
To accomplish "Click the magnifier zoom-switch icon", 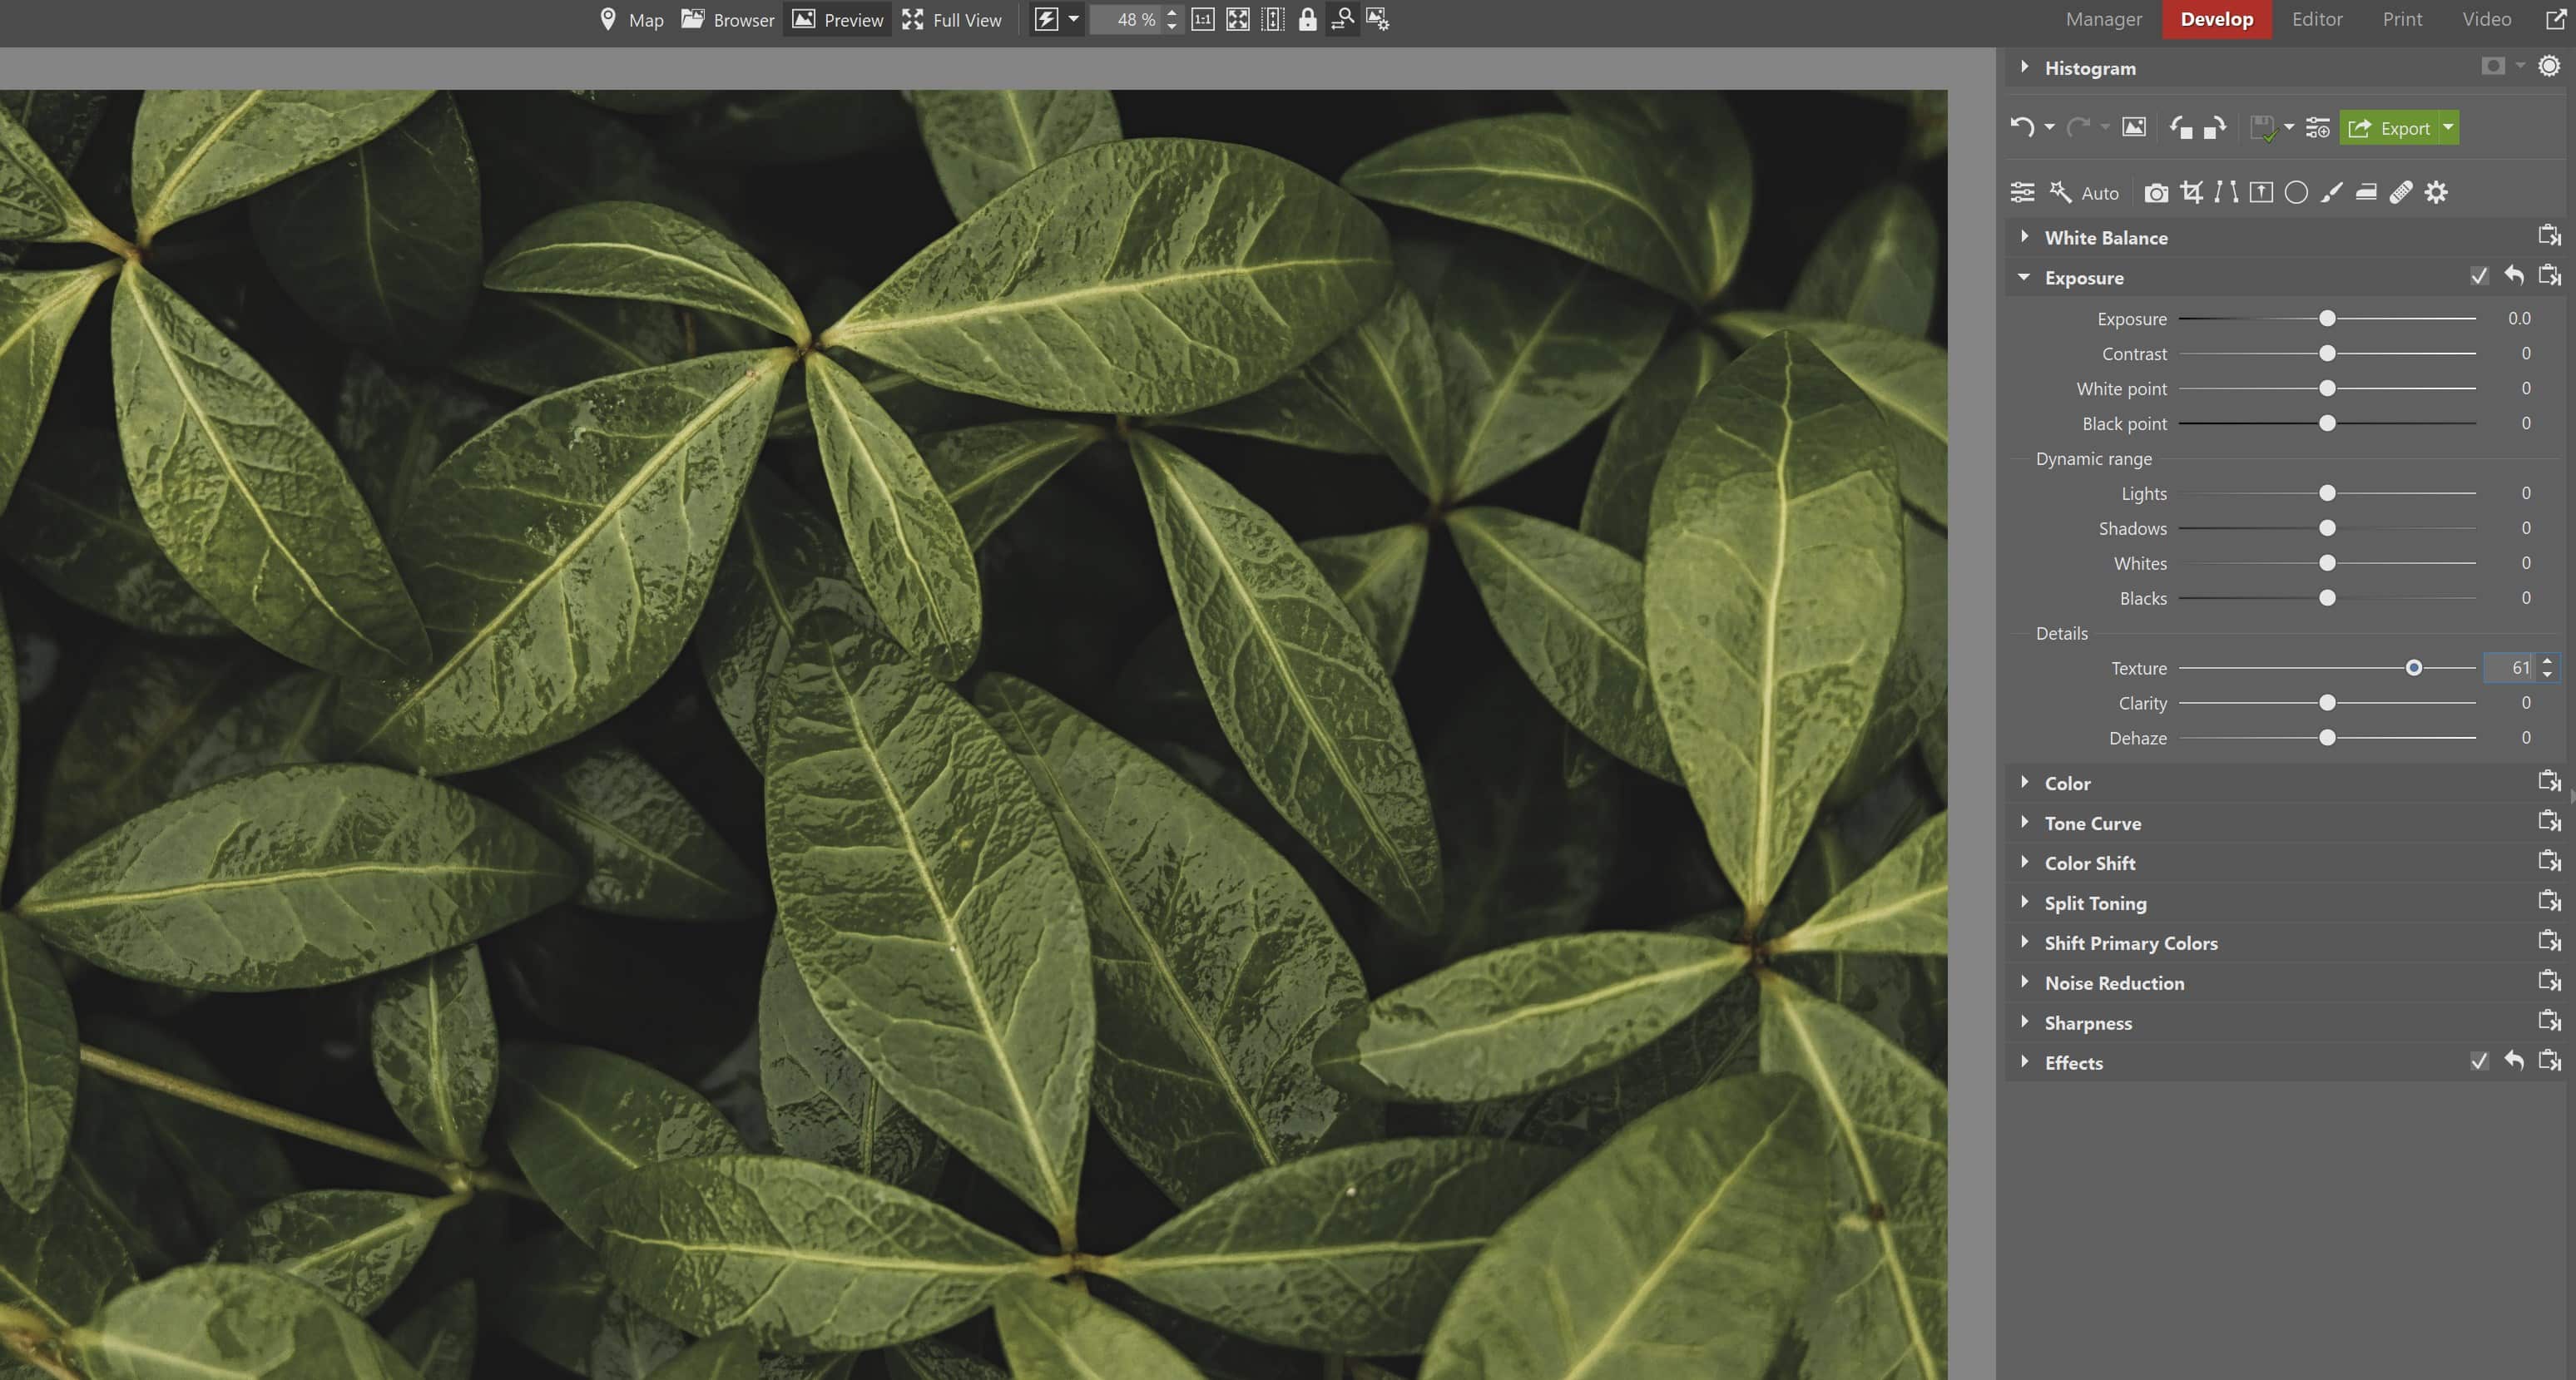I will [1343, 19].
